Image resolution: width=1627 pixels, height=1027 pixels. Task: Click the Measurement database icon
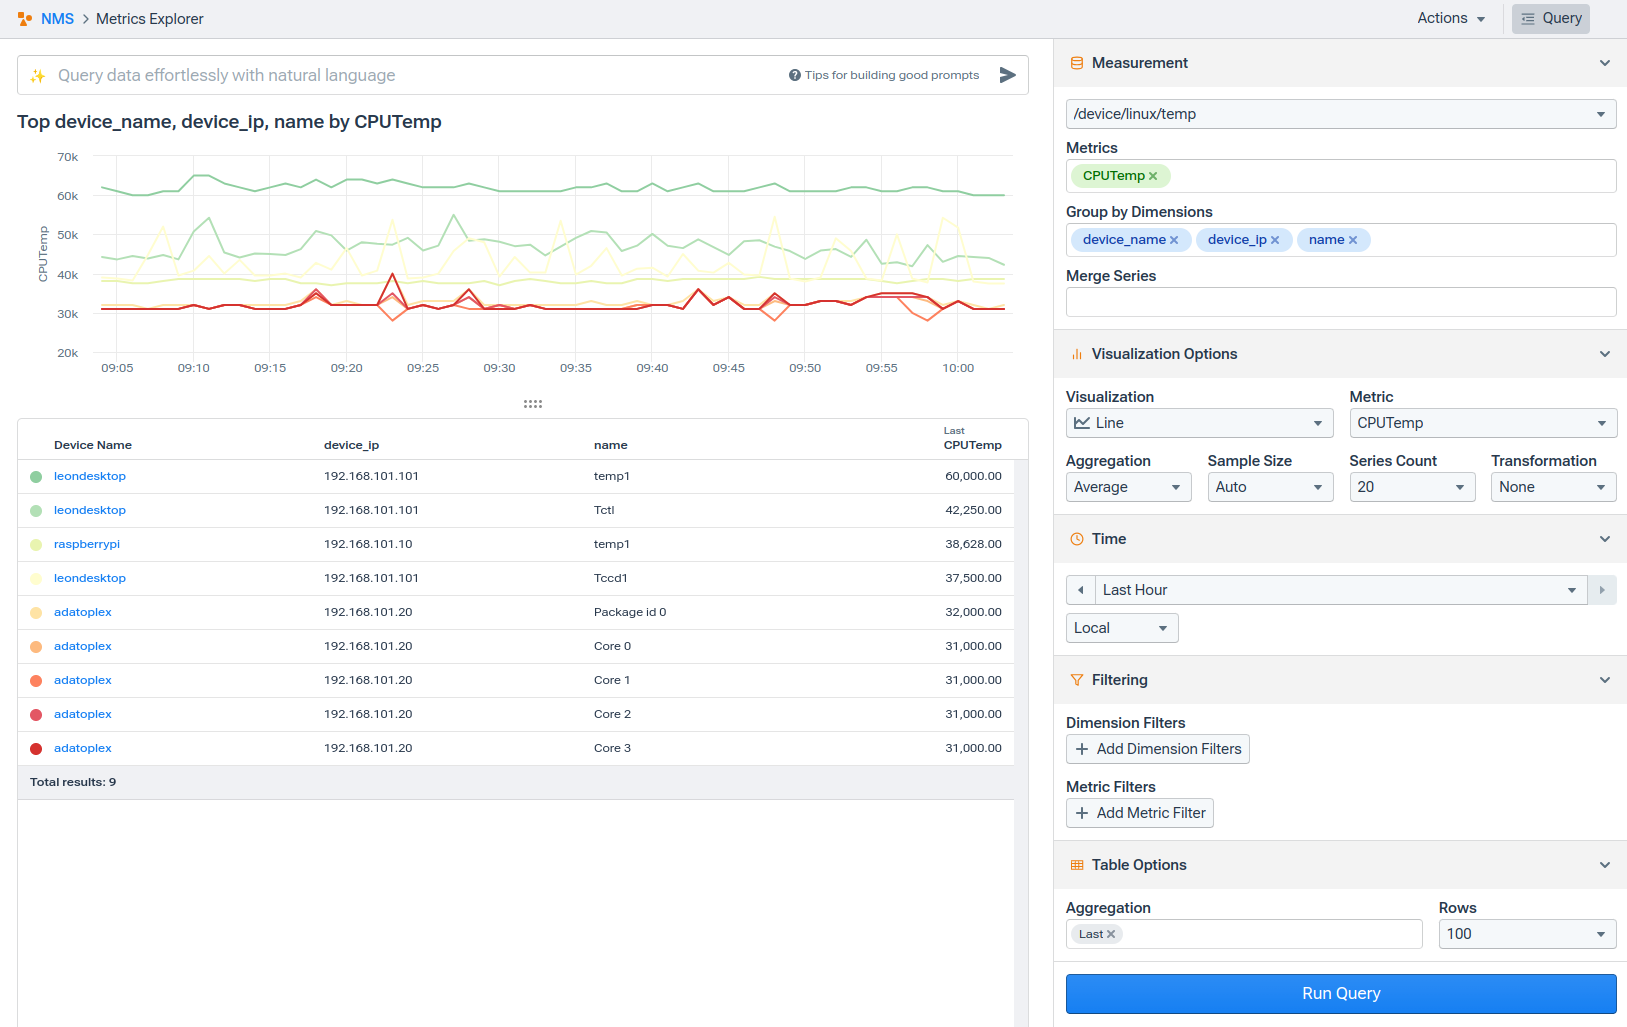coord(1077,63)
